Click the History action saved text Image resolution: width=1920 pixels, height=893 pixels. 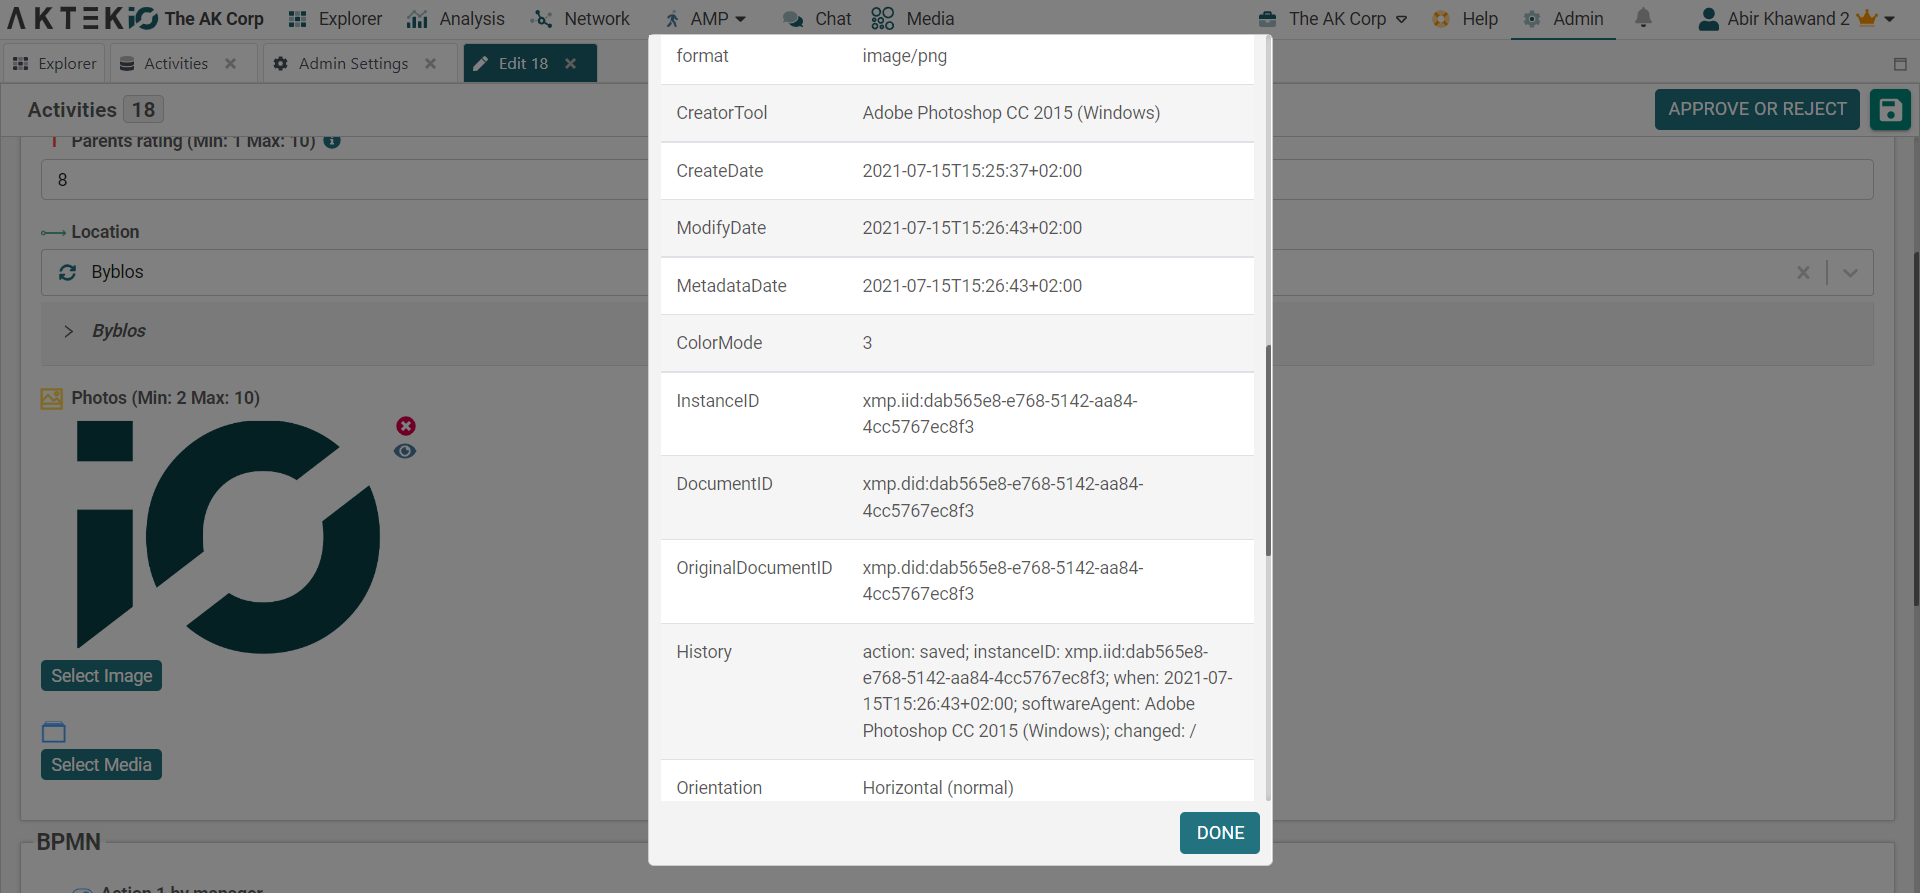1048,691
